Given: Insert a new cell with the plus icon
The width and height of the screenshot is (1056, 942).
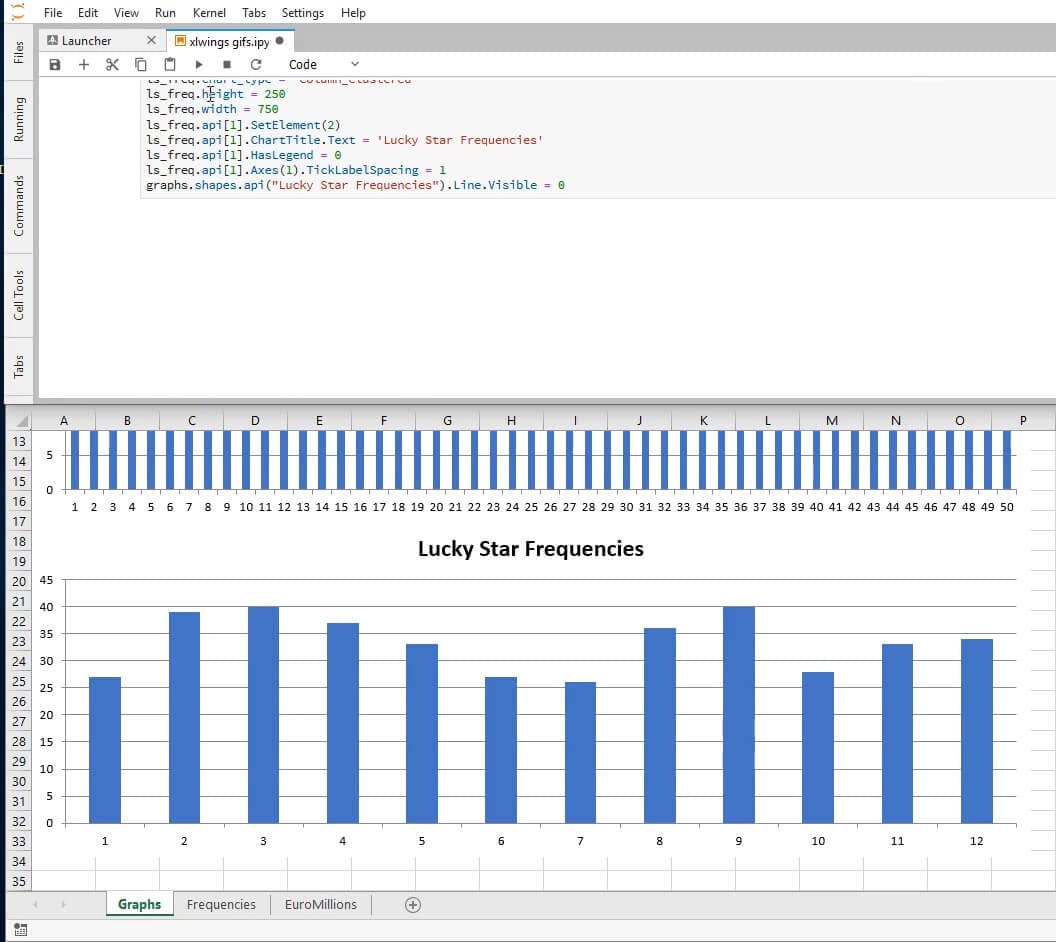Looking at the screenshot, I should pyautogui.click(x=84, y=64).
